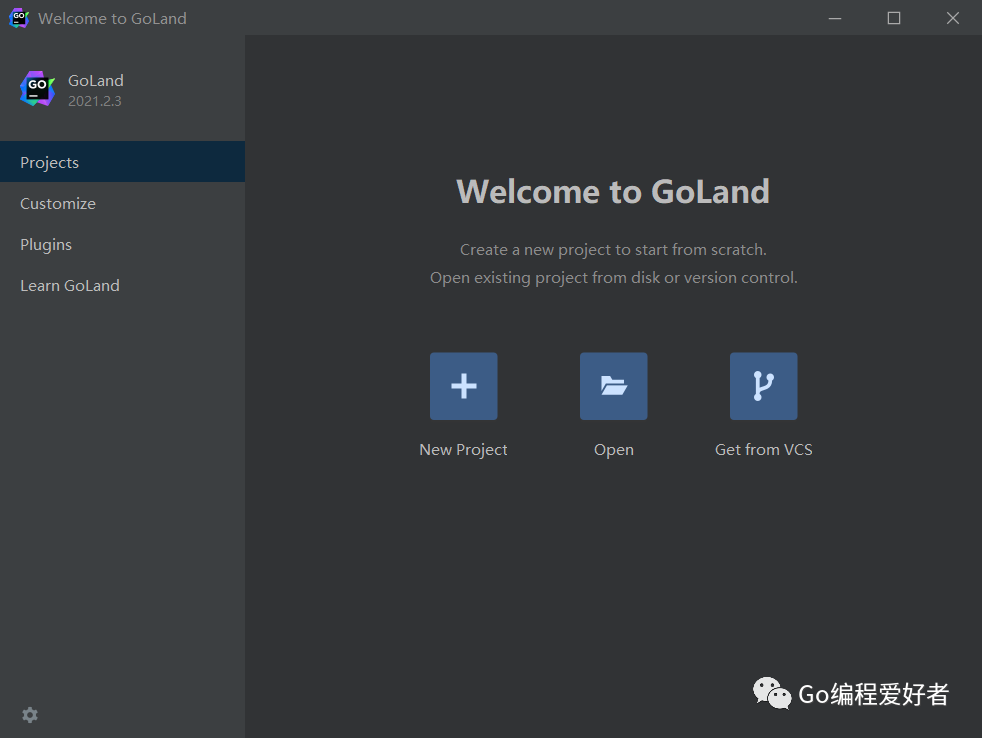Click the Welcome to GoLand heading

pos(613,191)
